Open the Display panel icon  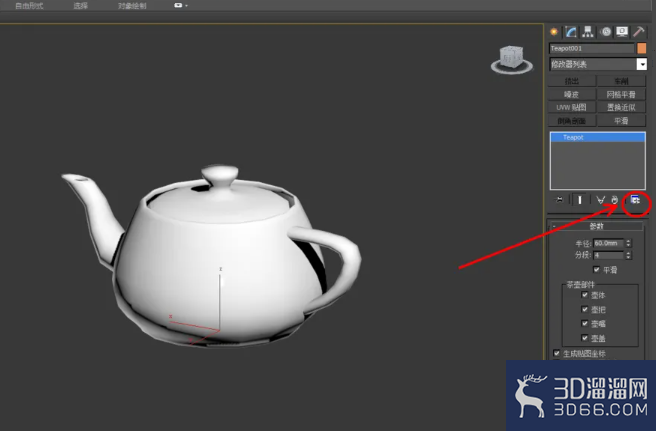point(622,32)
